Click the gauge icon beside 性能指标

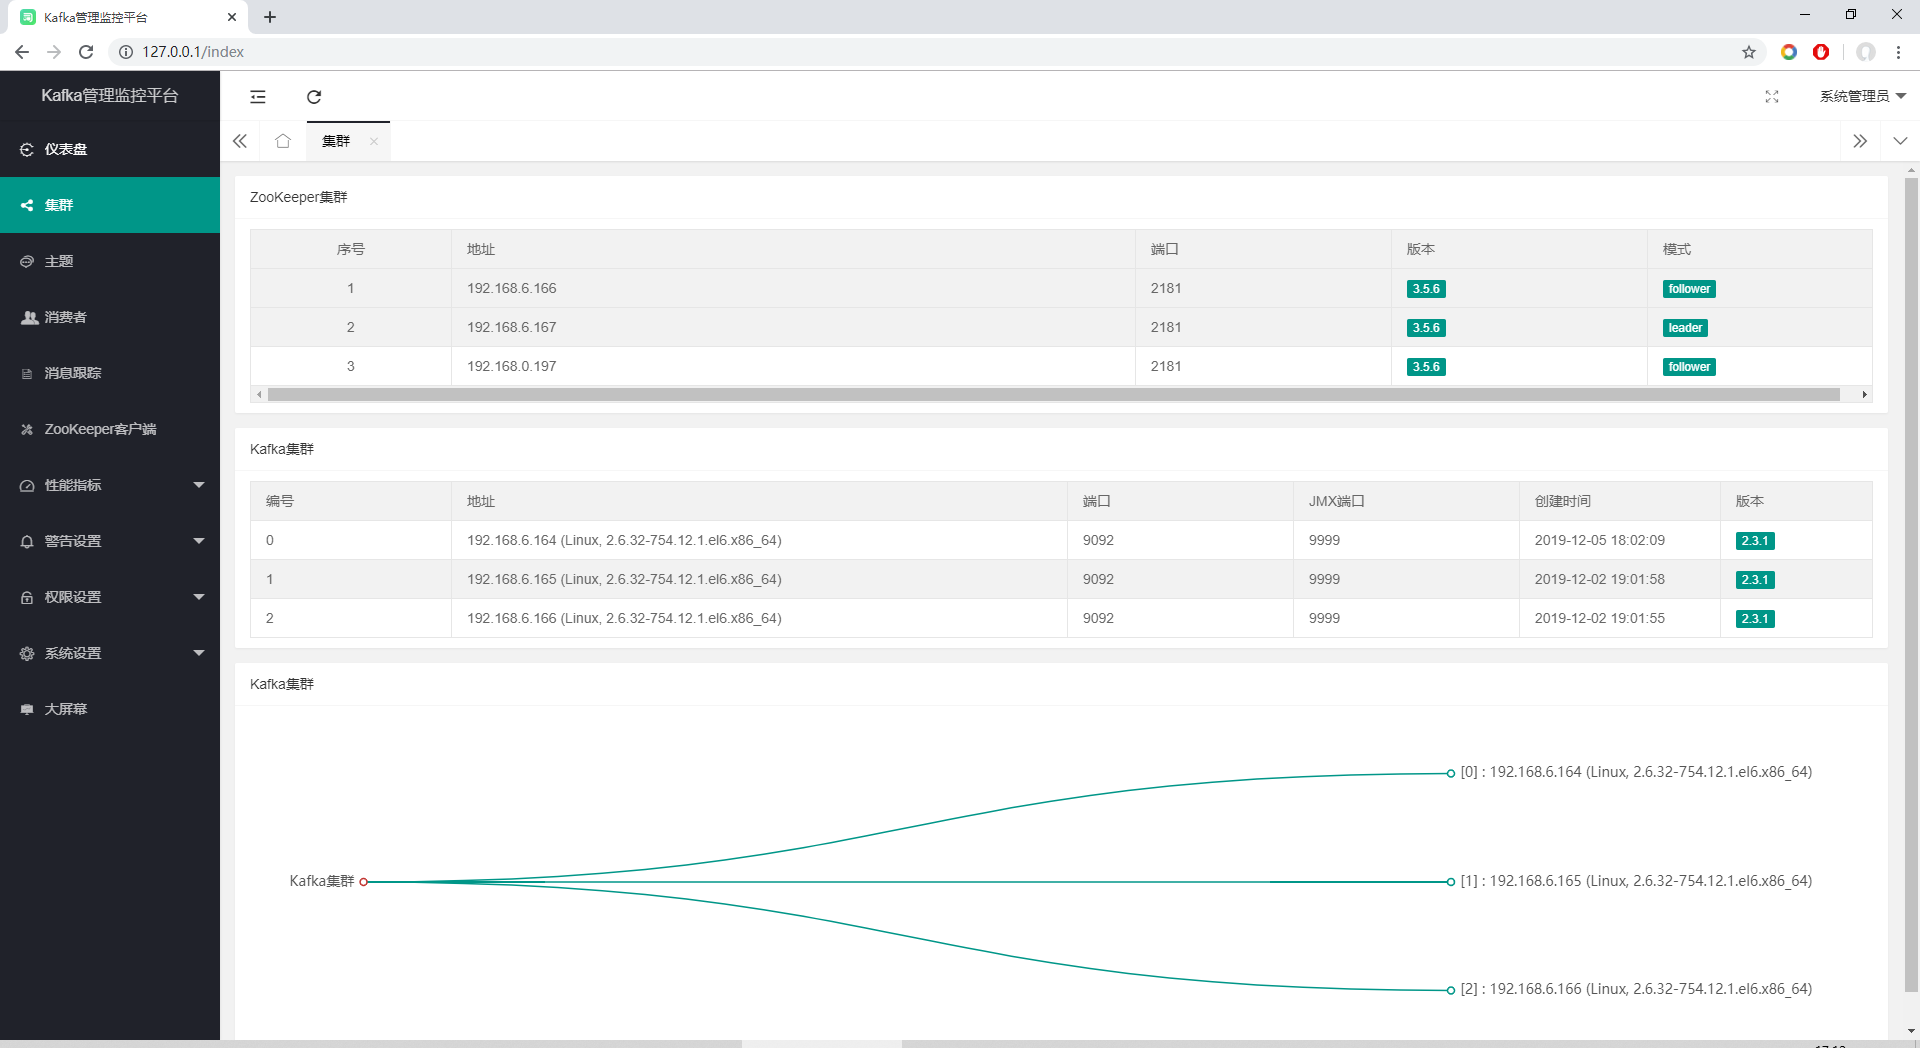point(27,485)
